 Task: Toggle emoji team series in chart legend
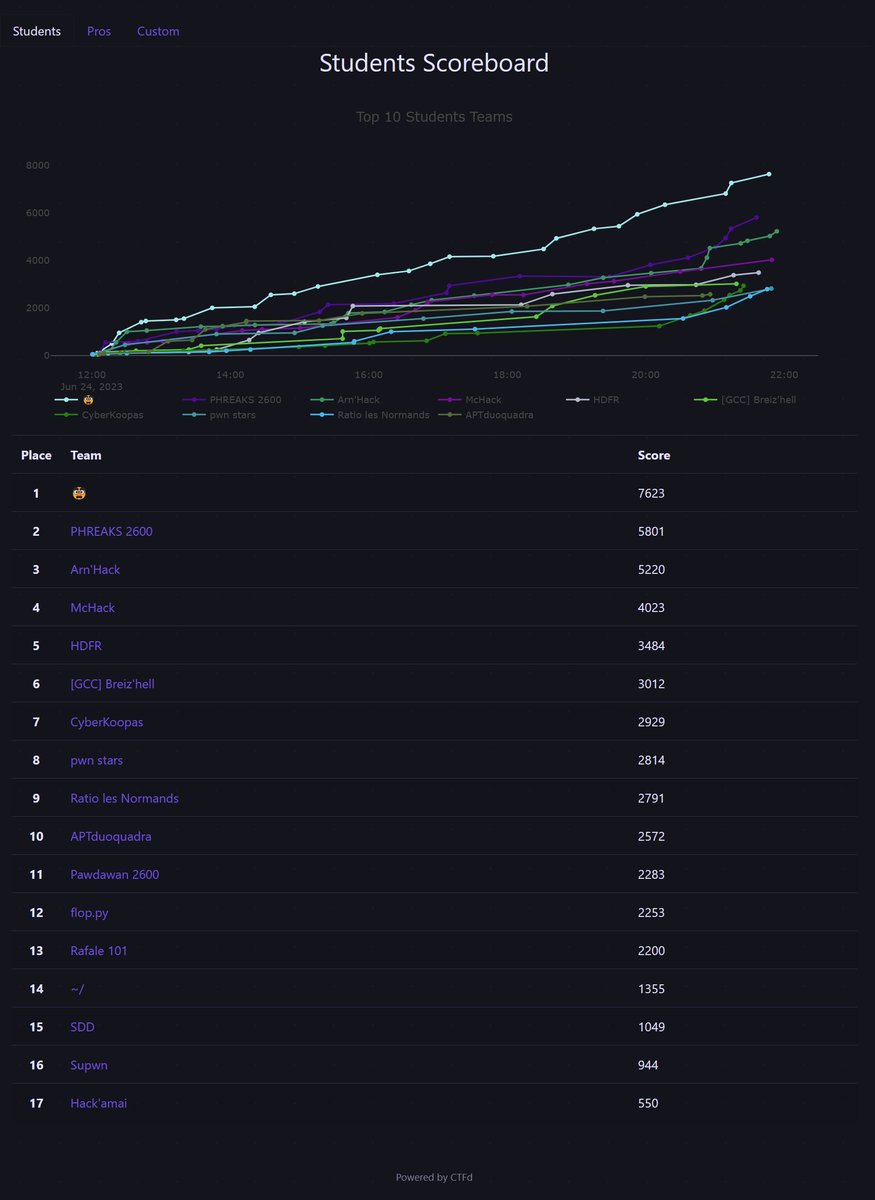(x=75, y=400)
